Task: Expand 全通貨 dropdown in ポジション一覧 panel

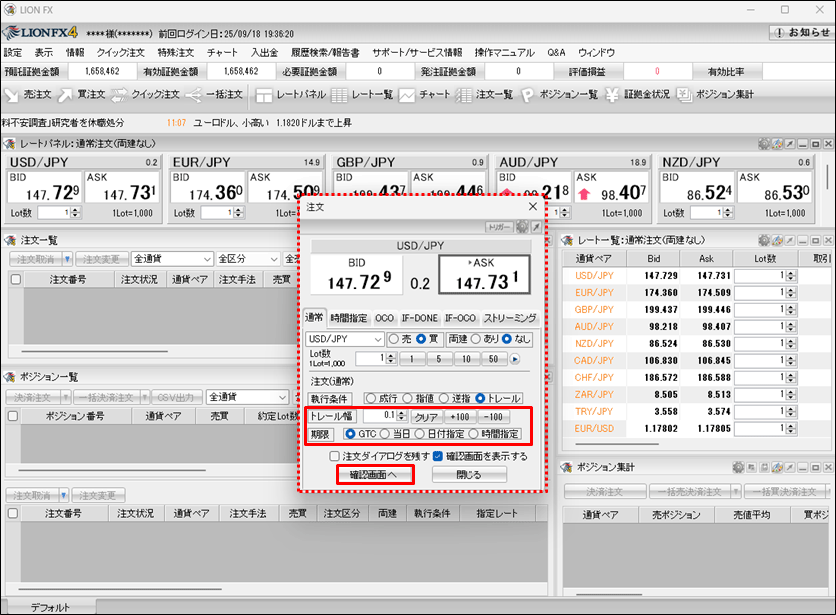Action: (x=281, y=397)
